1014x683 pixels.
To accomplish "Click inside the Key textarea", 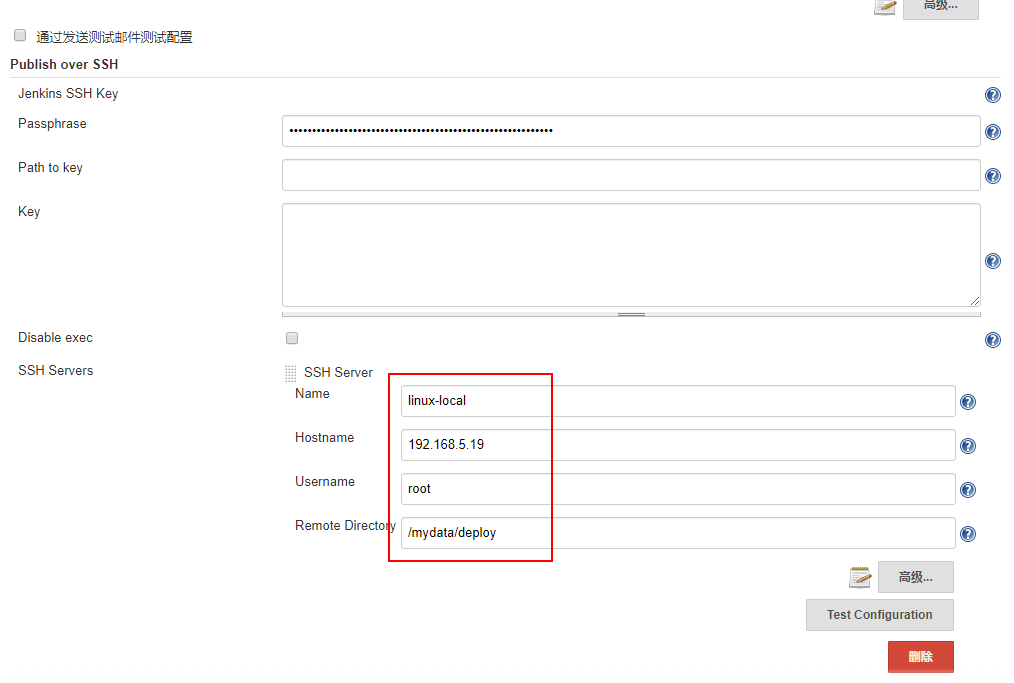I will [x=631, y=255].
